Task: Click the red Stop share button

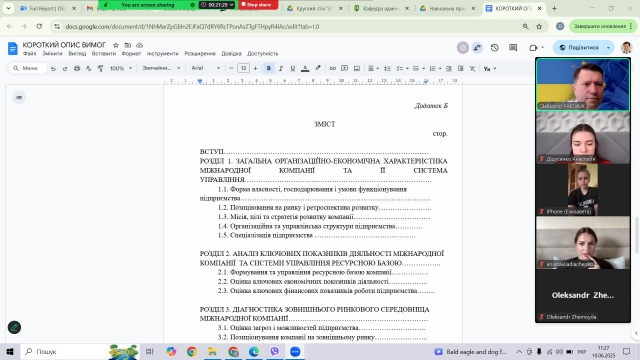Action: [x=258, y=4]
